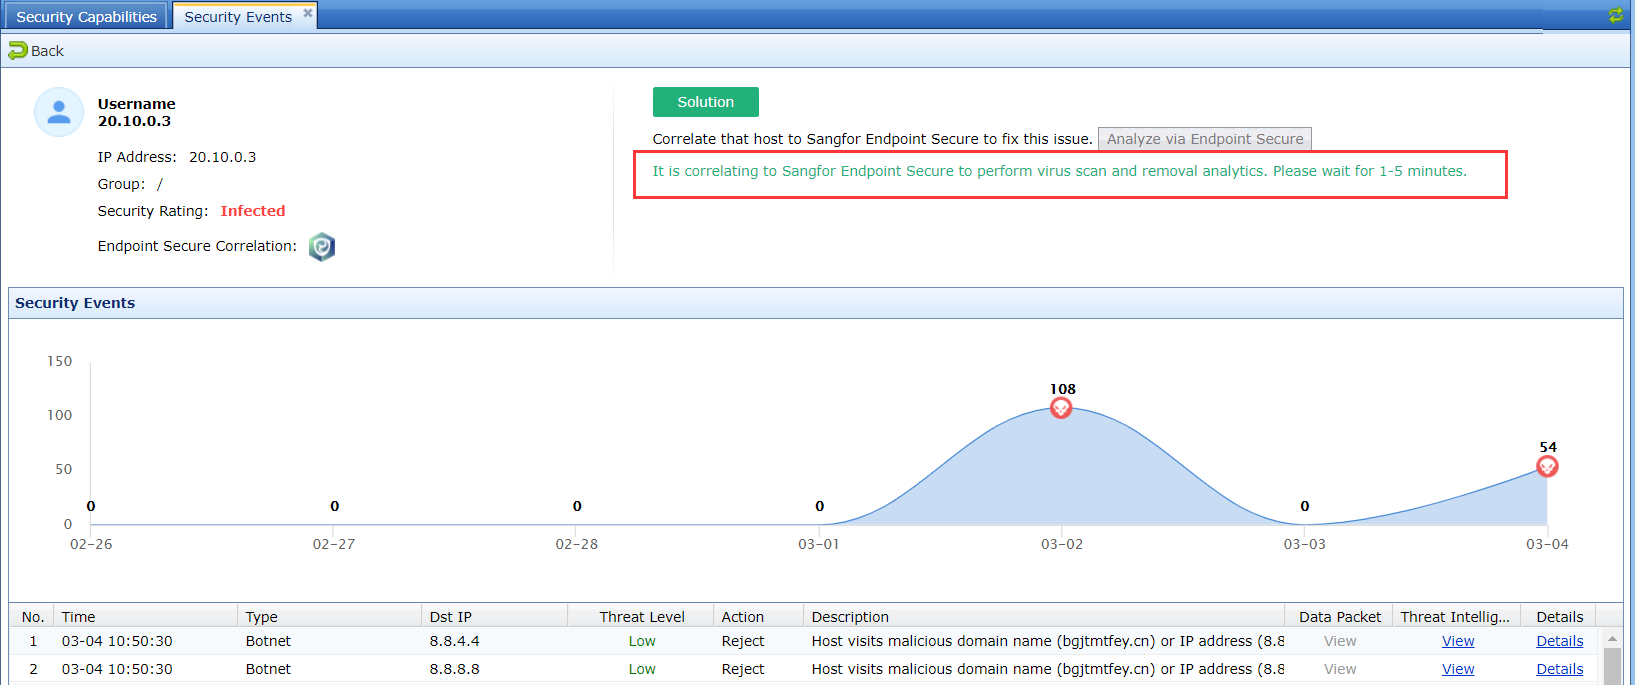Click Analyze via Endpoint Secure button
The height and width of the screenshot is (685, 1635).
tap(1204, 139)
